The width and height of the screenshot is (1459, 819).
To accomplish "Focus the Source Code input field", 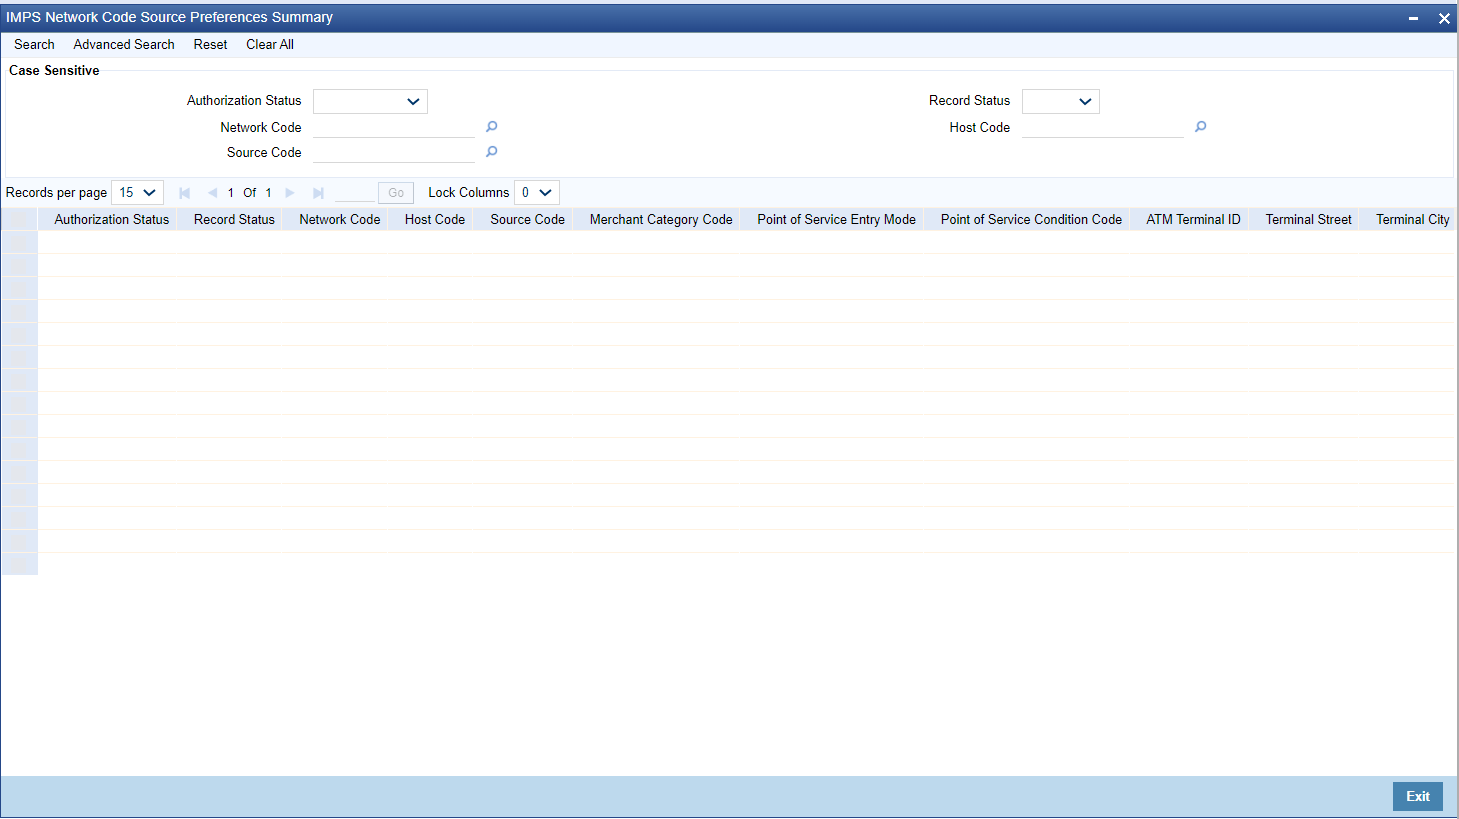I will [x=394, y=152].
